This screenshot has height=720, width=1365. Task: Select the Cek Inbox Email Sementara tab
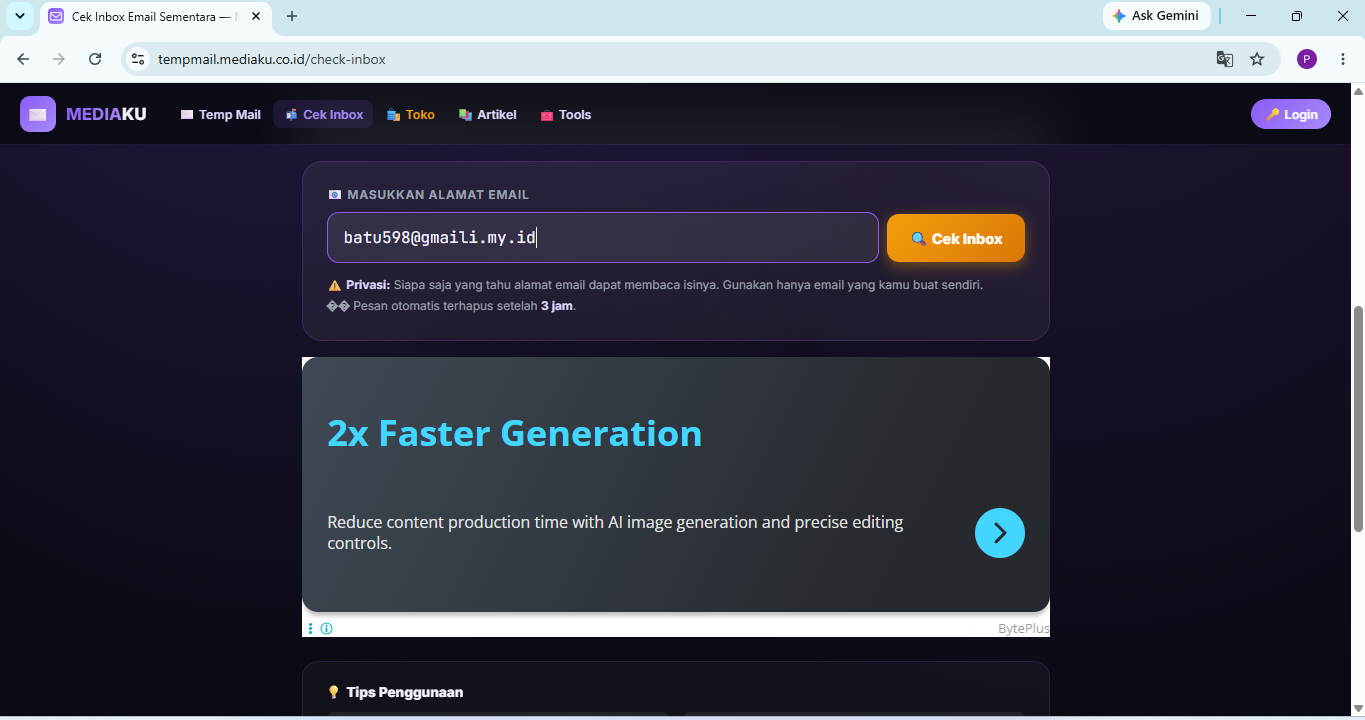pyautogui.click(x=155, y=17)
